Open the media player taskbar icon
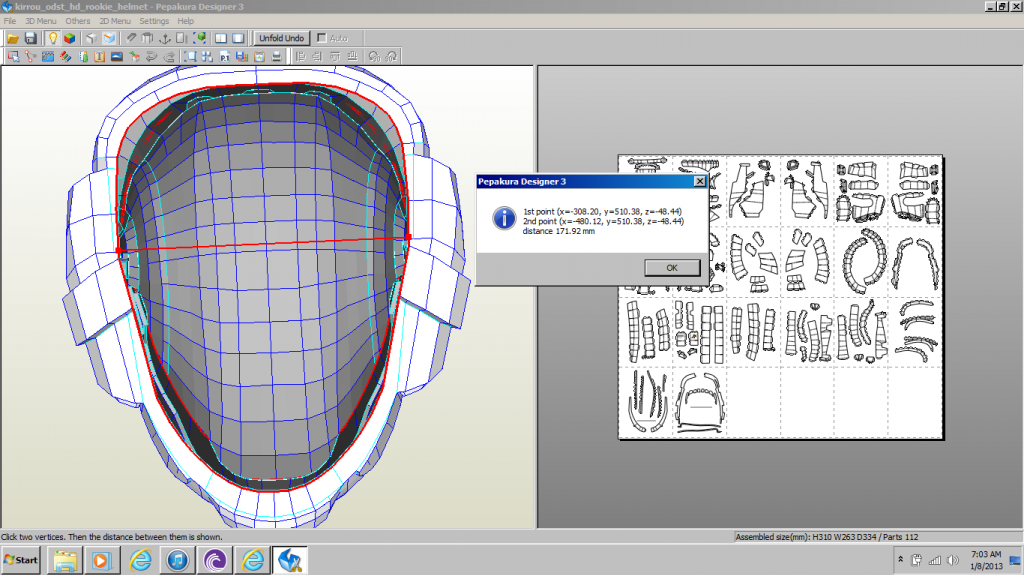The height and width of the screenshot is (575, 1024). pos(101,561)
